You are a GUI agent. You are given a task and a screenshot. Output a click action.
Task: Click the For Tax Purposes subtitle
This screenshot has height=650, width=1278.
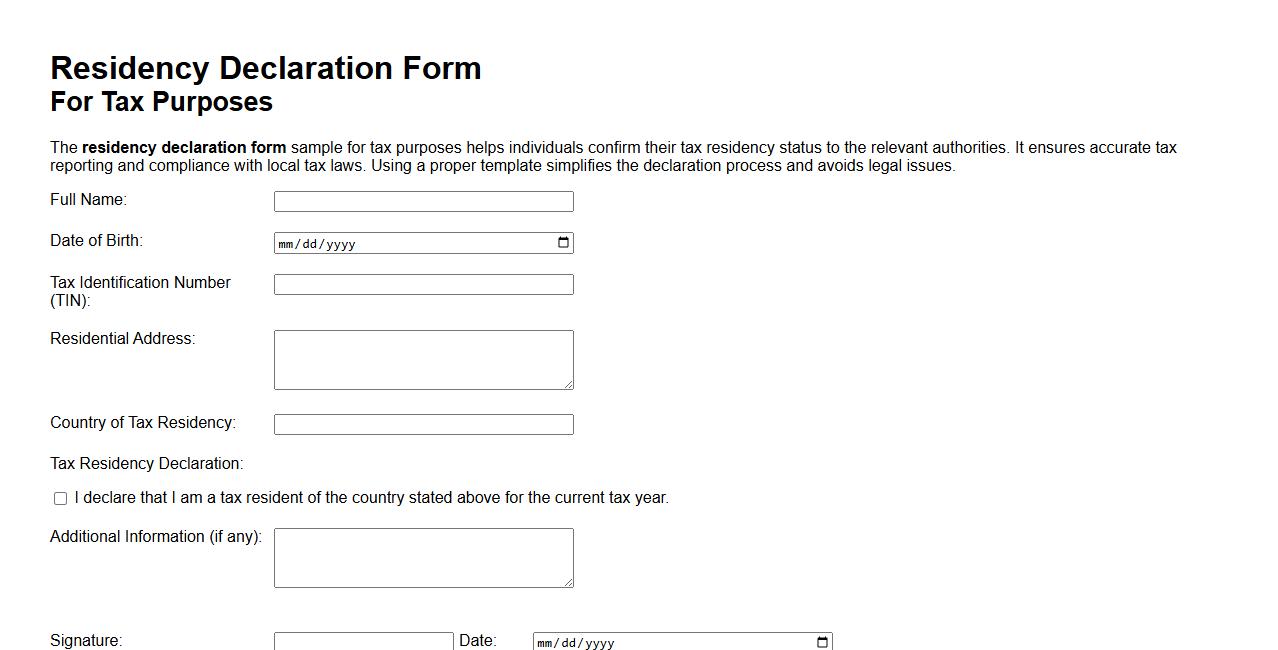(x=161, y=101)
